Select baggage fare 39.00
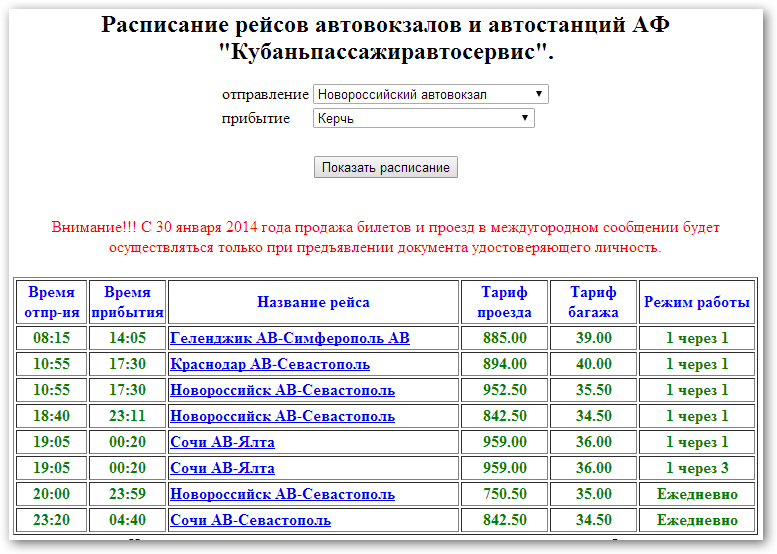This screenshot has width=777, height=554. click(x=593, y=338)
